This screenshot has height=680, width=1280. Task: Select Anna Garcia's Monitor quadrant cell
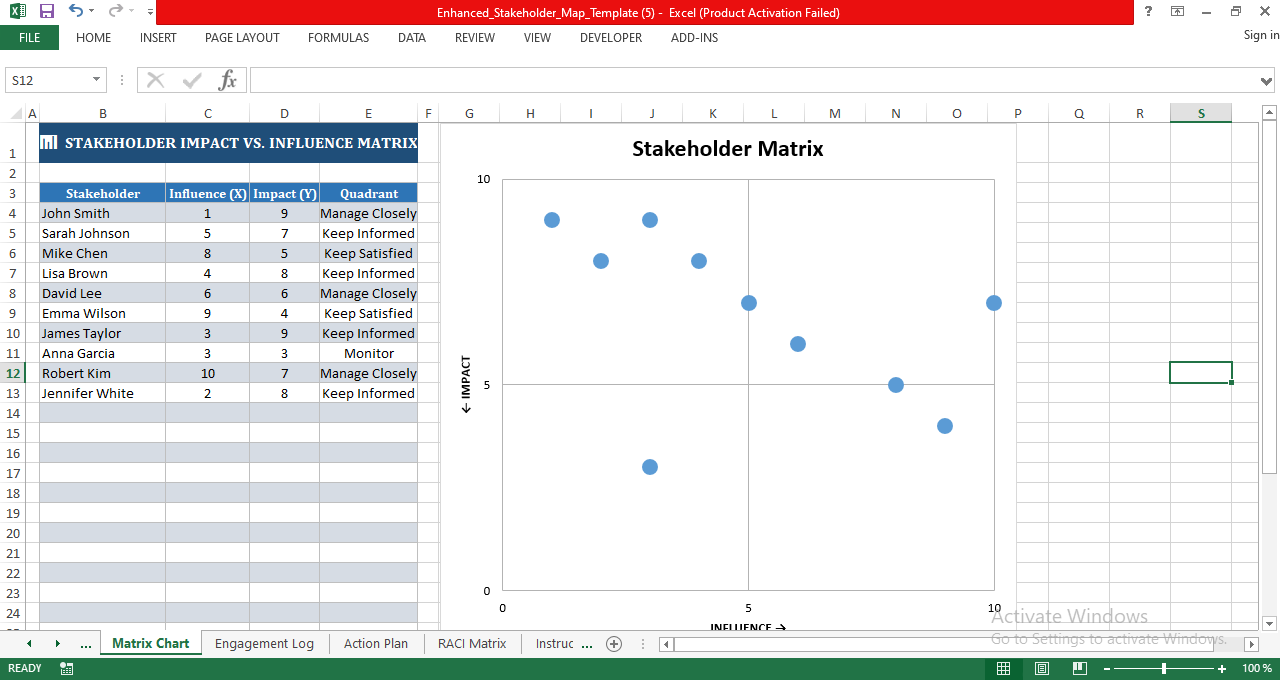click(x=368, y=353)
